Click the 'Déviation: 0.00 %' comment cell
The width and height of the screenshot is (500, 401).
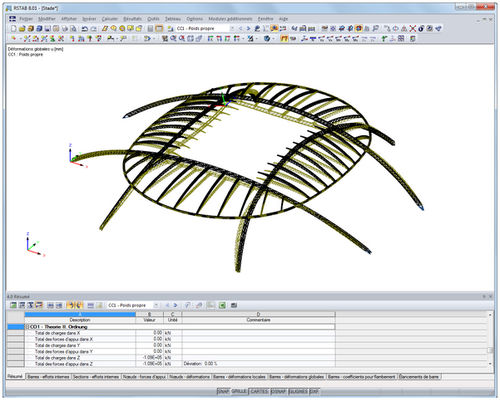pyautogui.click(x=259, y=364)
